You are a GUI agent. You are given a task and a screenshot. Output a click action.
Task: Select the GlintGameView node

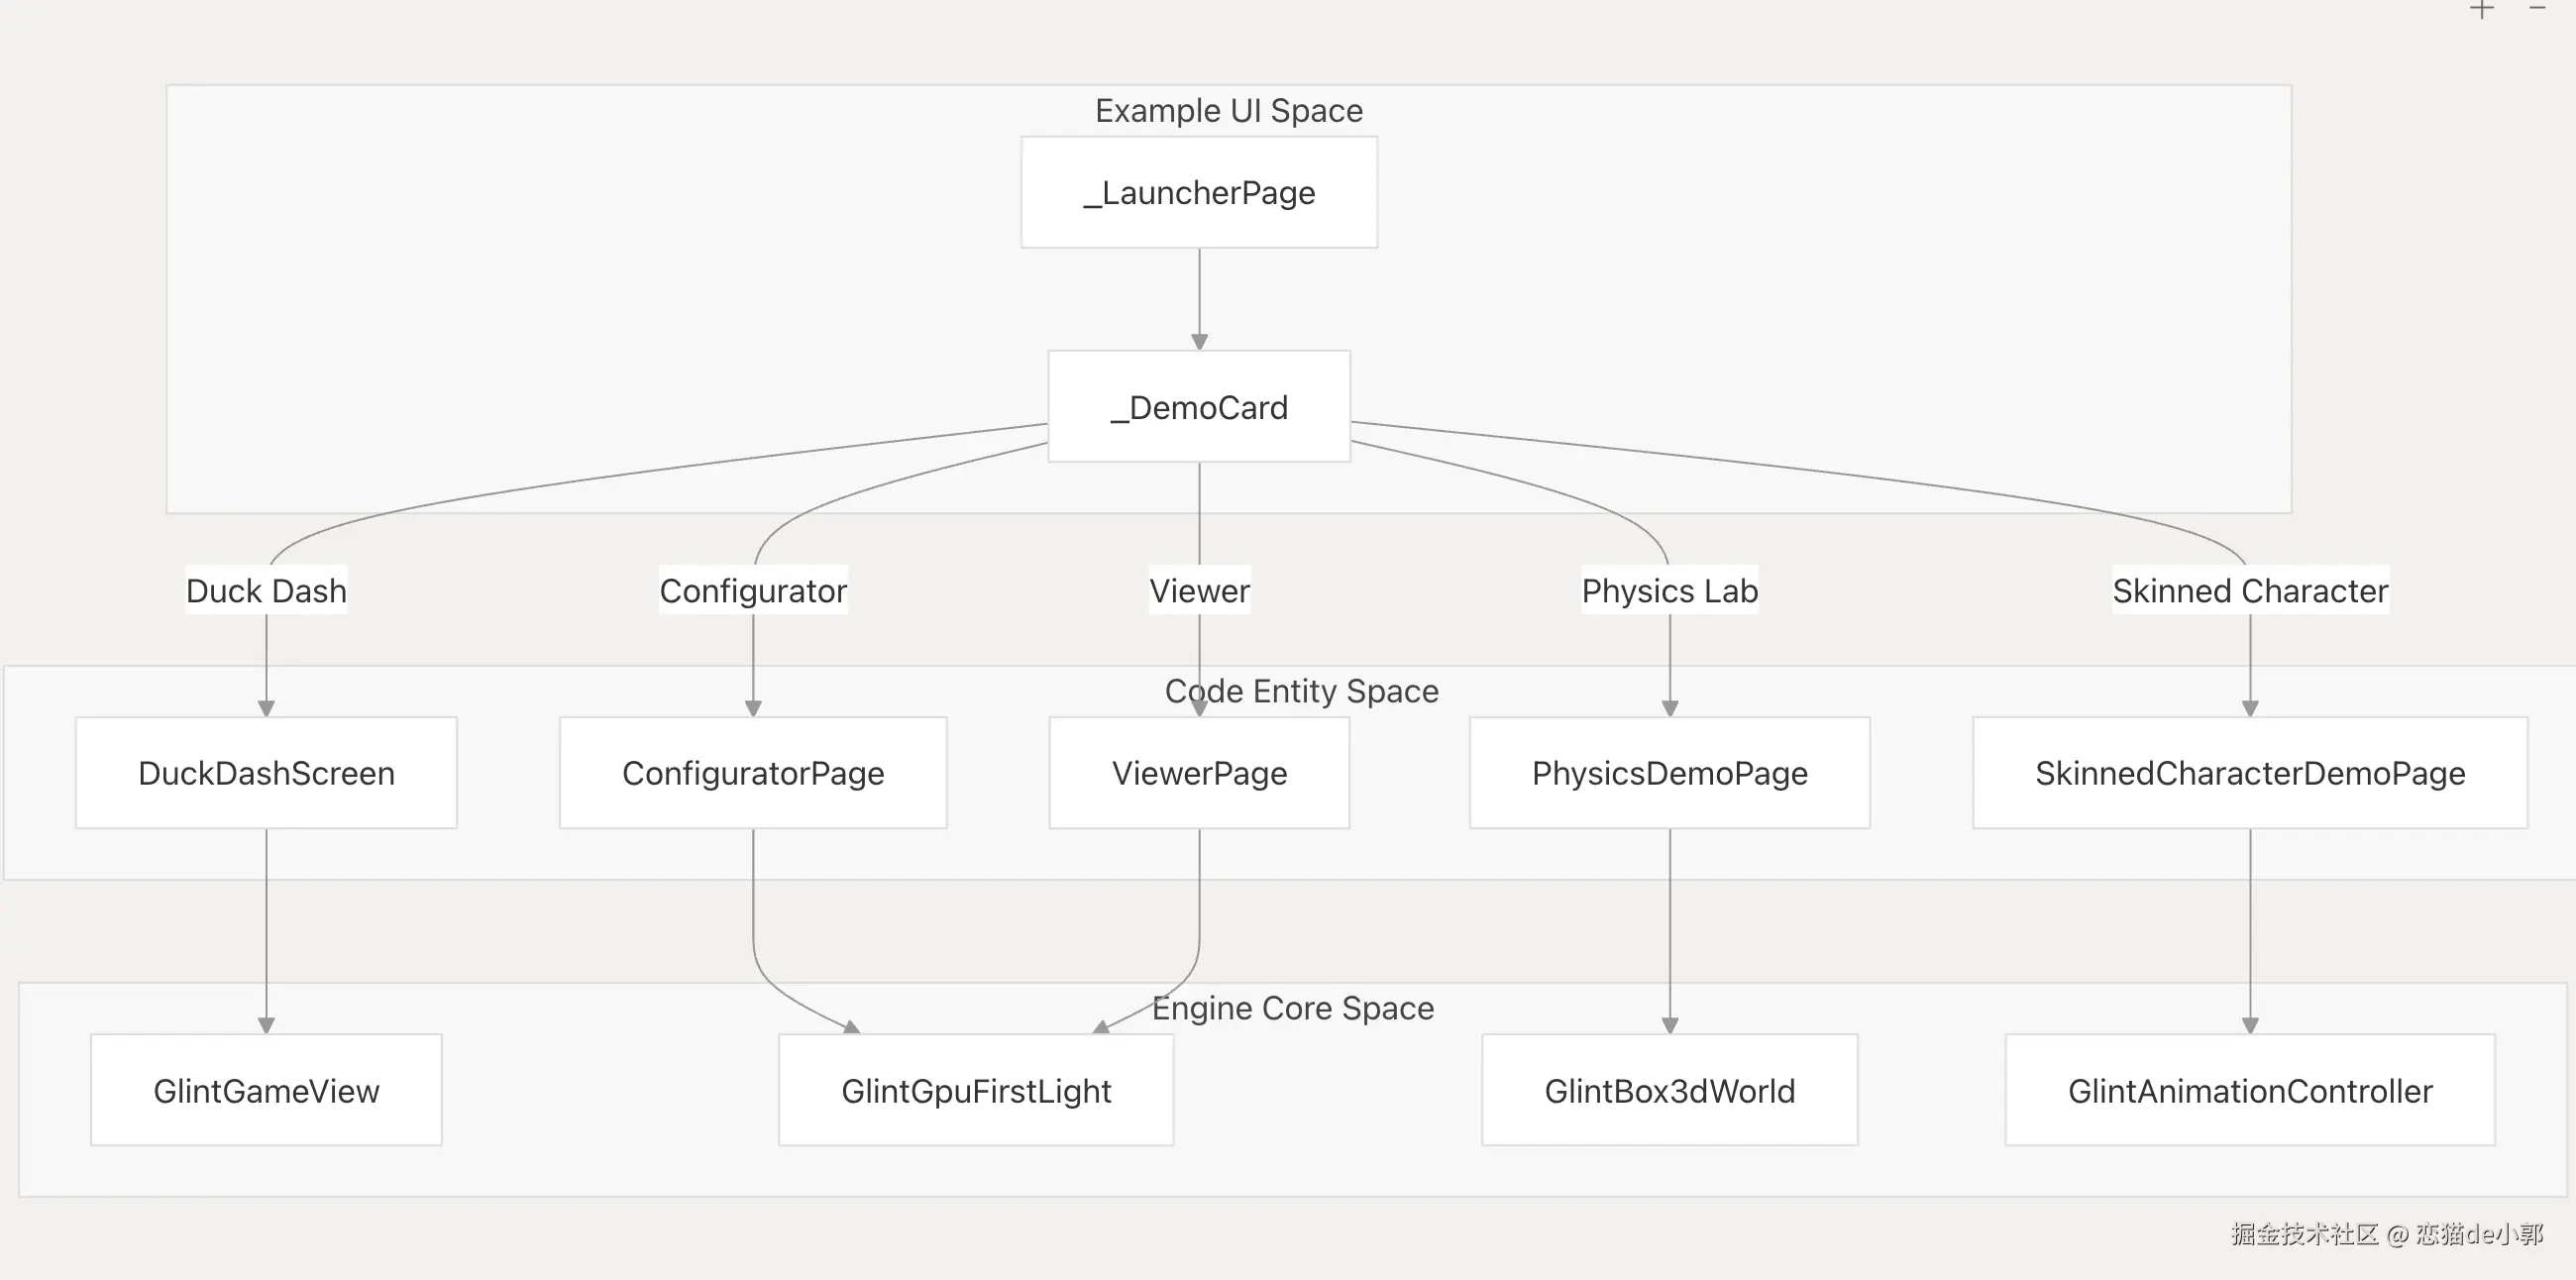[266, 1090]
